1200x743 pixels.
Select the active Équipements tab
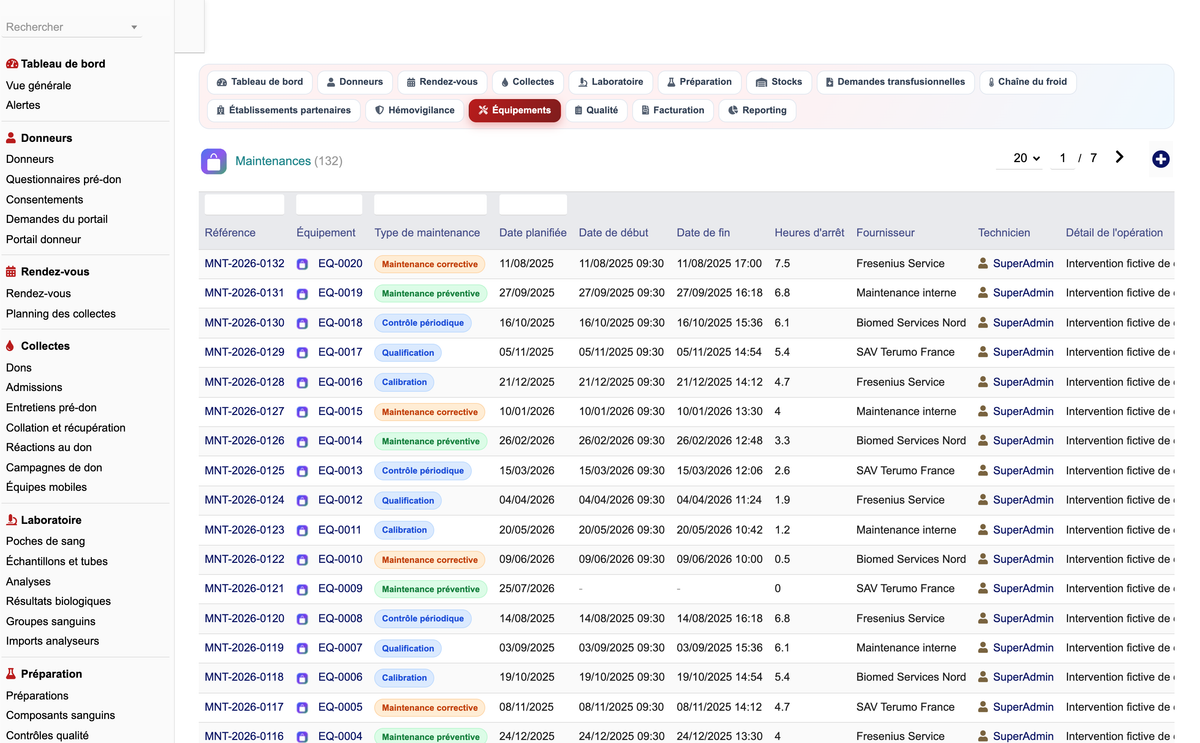tap(515, 110)
